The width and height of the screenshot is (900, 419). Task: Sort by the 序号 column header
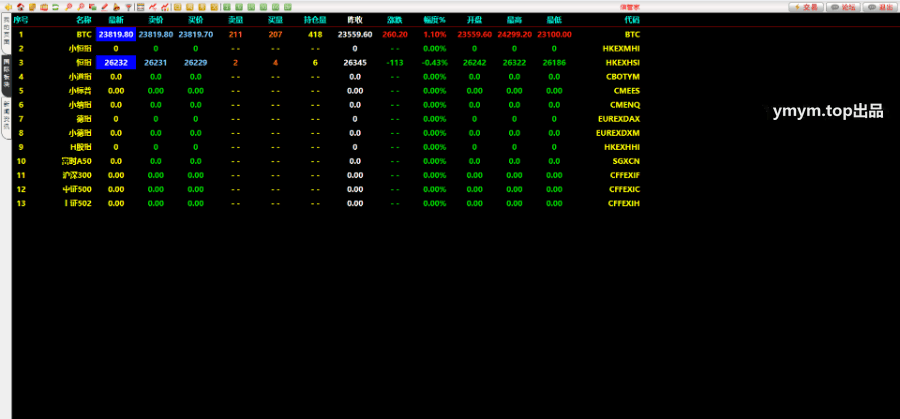[x=21, y=20]
